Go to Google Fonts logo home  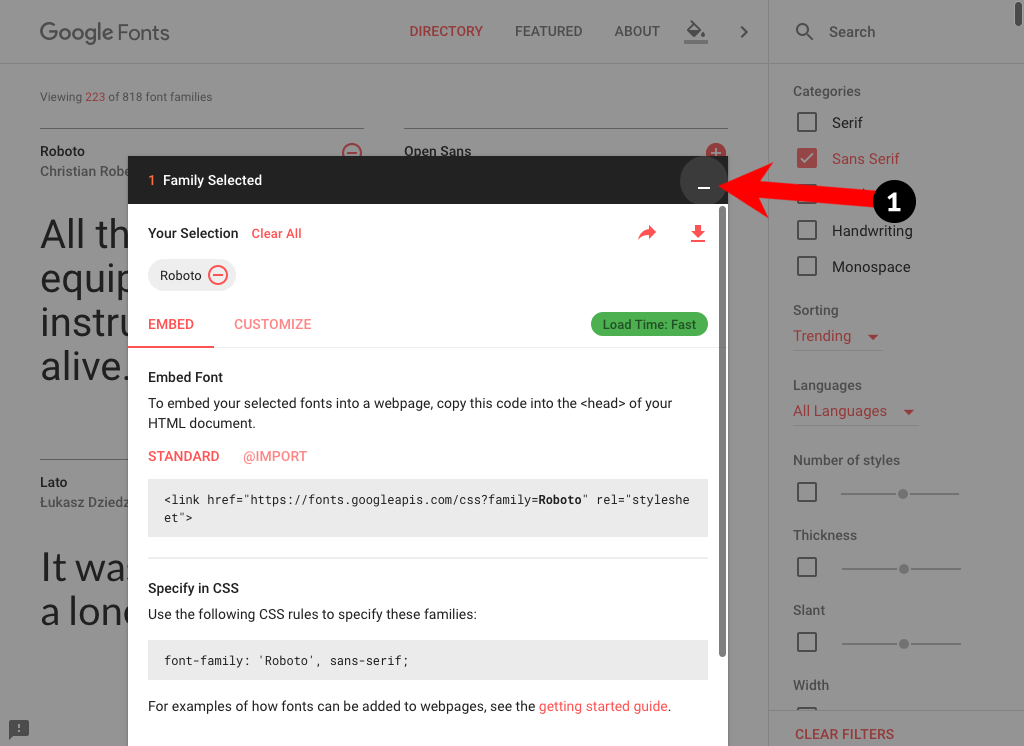click(x=104, y=32)
